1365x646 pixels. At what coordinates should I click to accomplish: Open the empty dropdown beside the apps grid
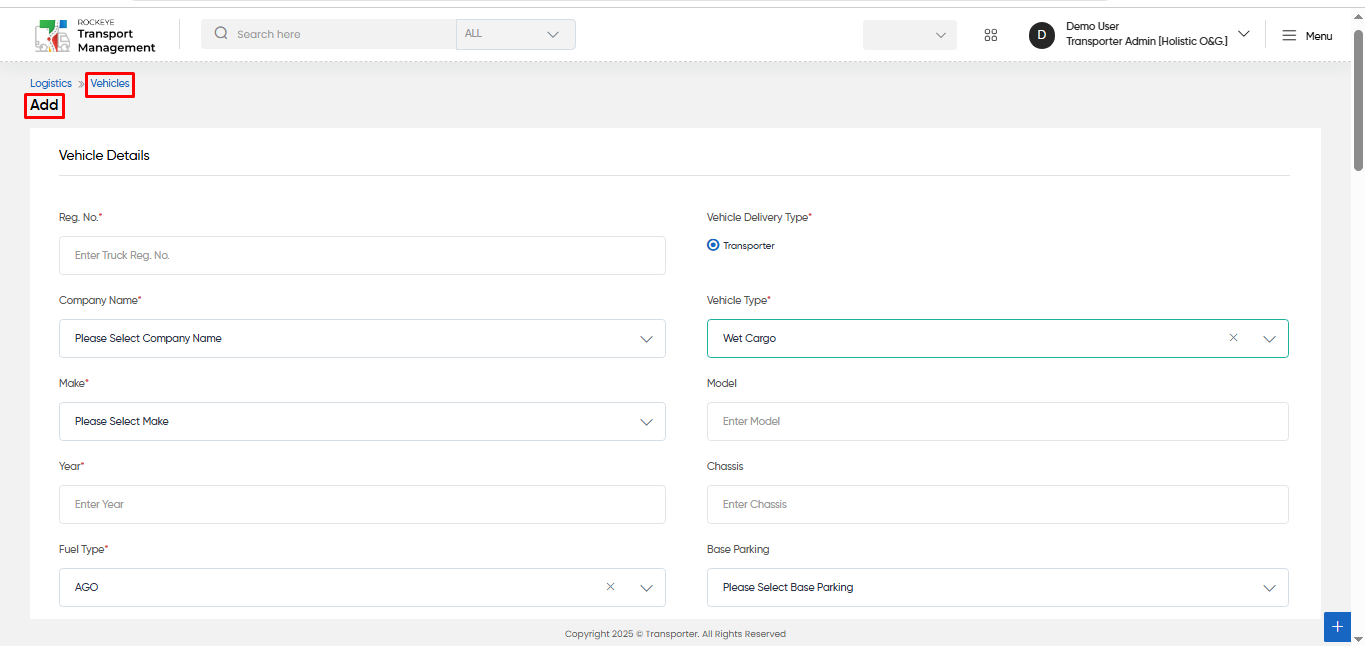click(x=910, y=35)
